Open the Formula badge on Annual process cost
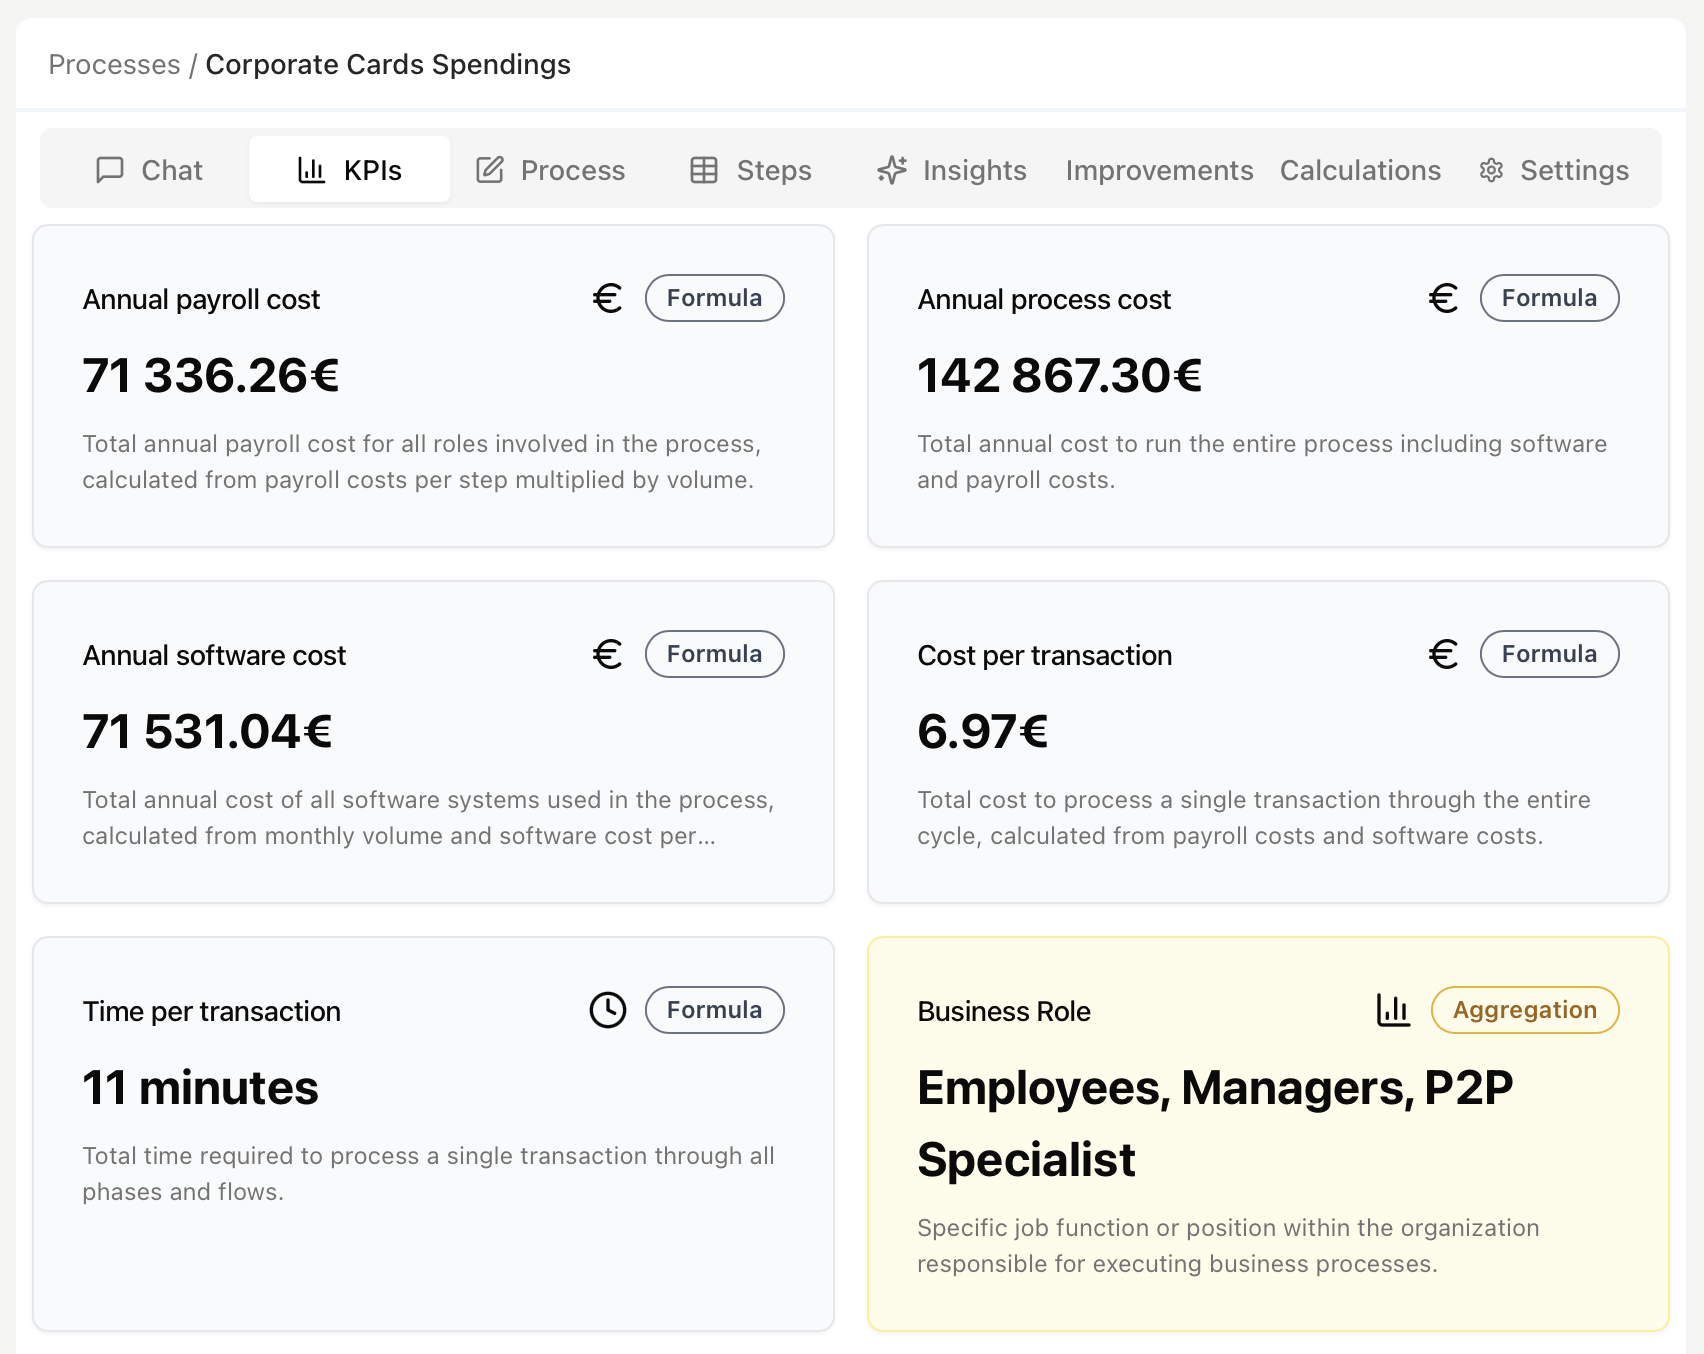 point(1549,297)
